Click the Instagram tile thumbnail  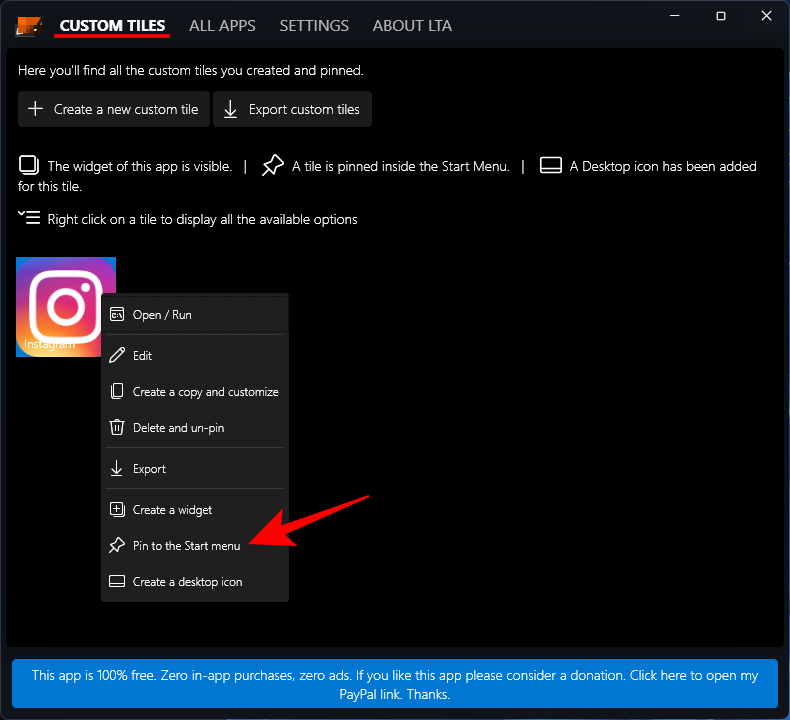coord(58,300)
